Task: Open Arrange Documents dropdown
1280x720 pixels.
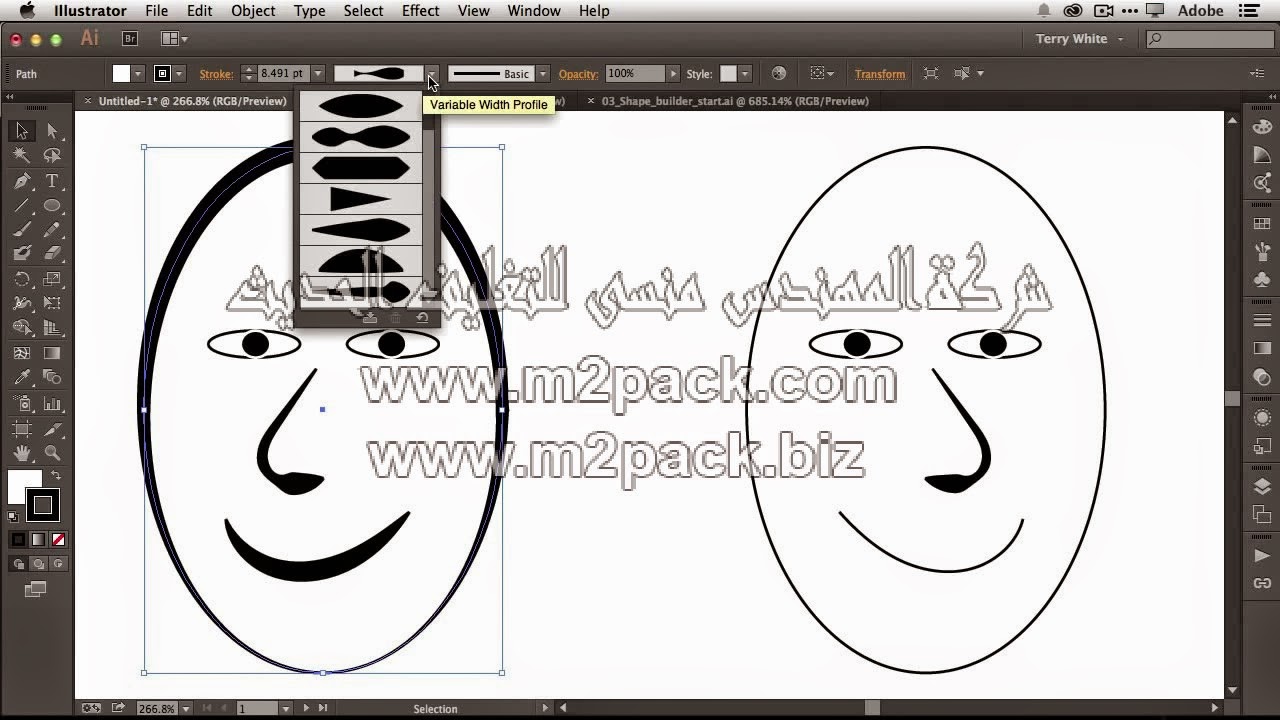Action: [175, 38]
